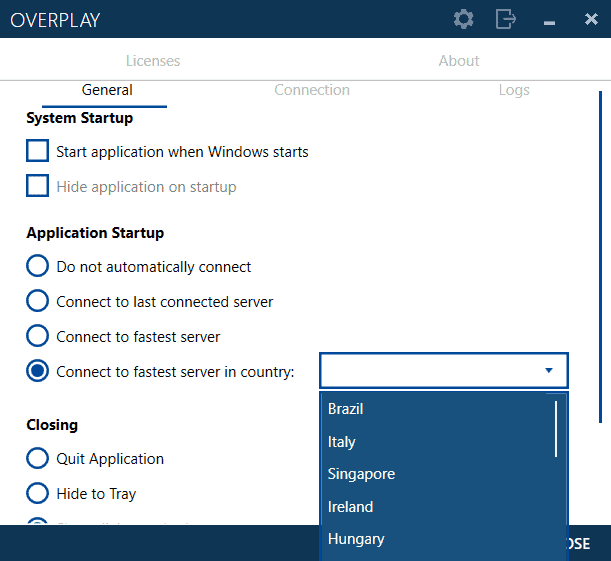Select Do not automatically connect
Image resolution: width=611 pixels, height=561 pixels.
[37, 266]
